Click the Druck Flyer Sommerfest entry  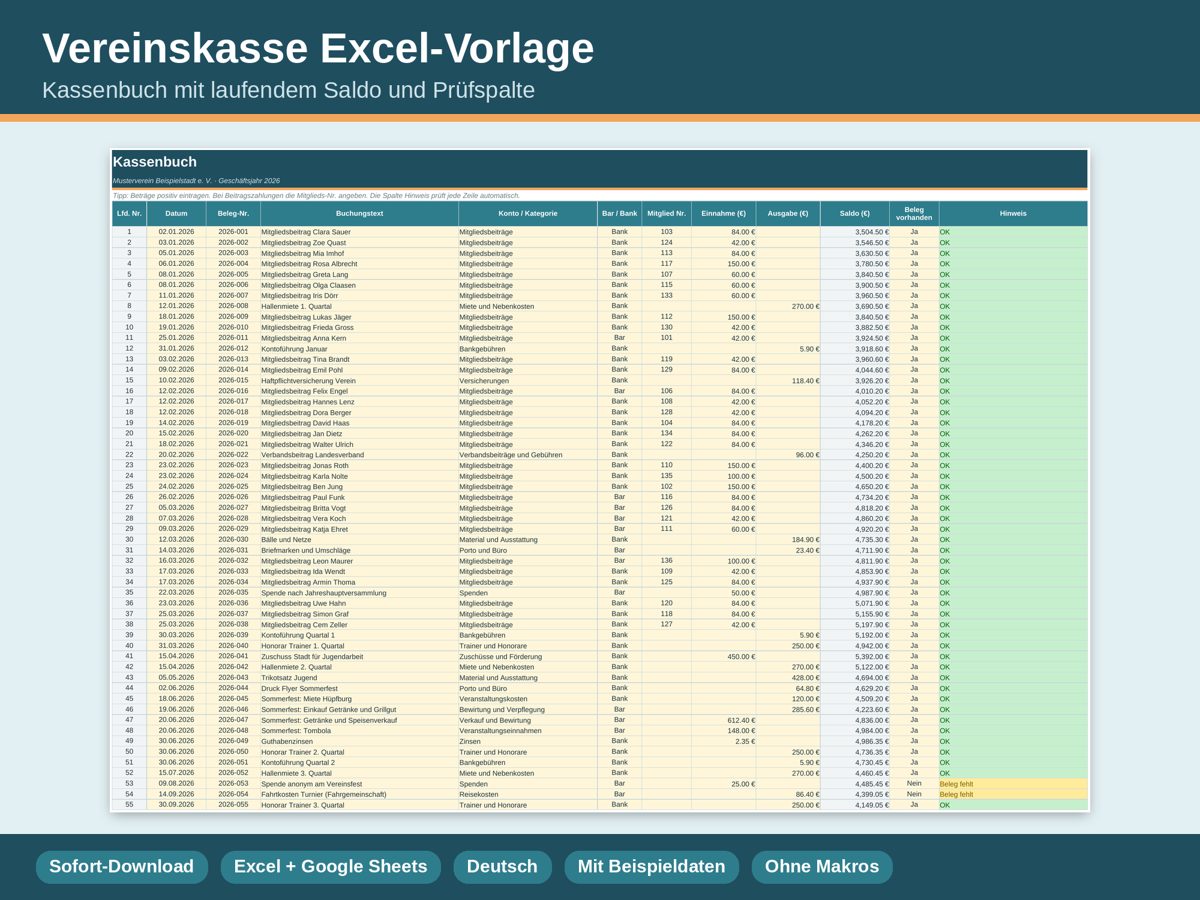pos(360,688)
